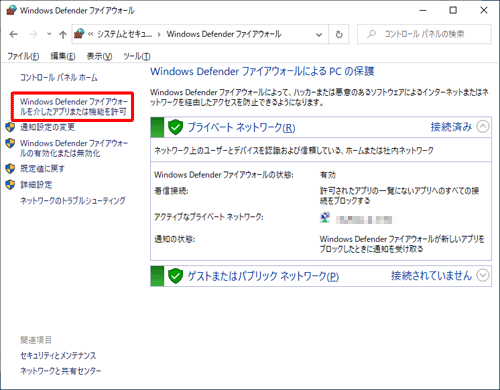
Task: Click 接続されていません status text
Action: pyautogui.click(x=431, y=276)
